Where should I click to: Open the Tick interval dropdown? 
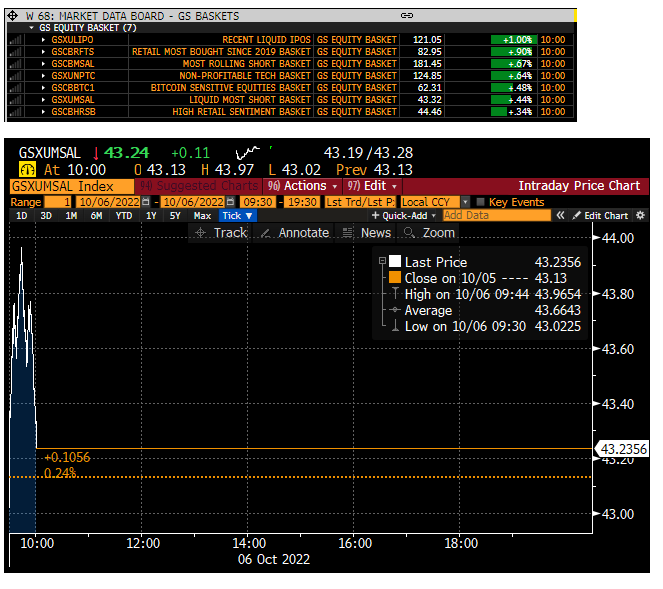coord(238,216)
